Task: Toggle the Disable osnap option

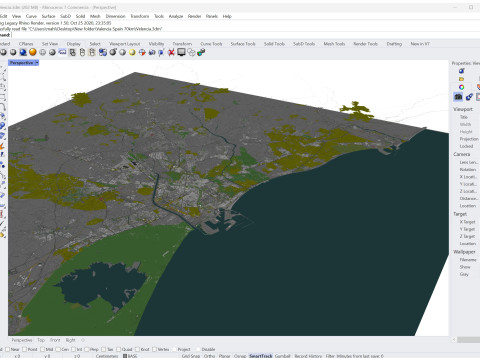Action: [x=208, y=349]
